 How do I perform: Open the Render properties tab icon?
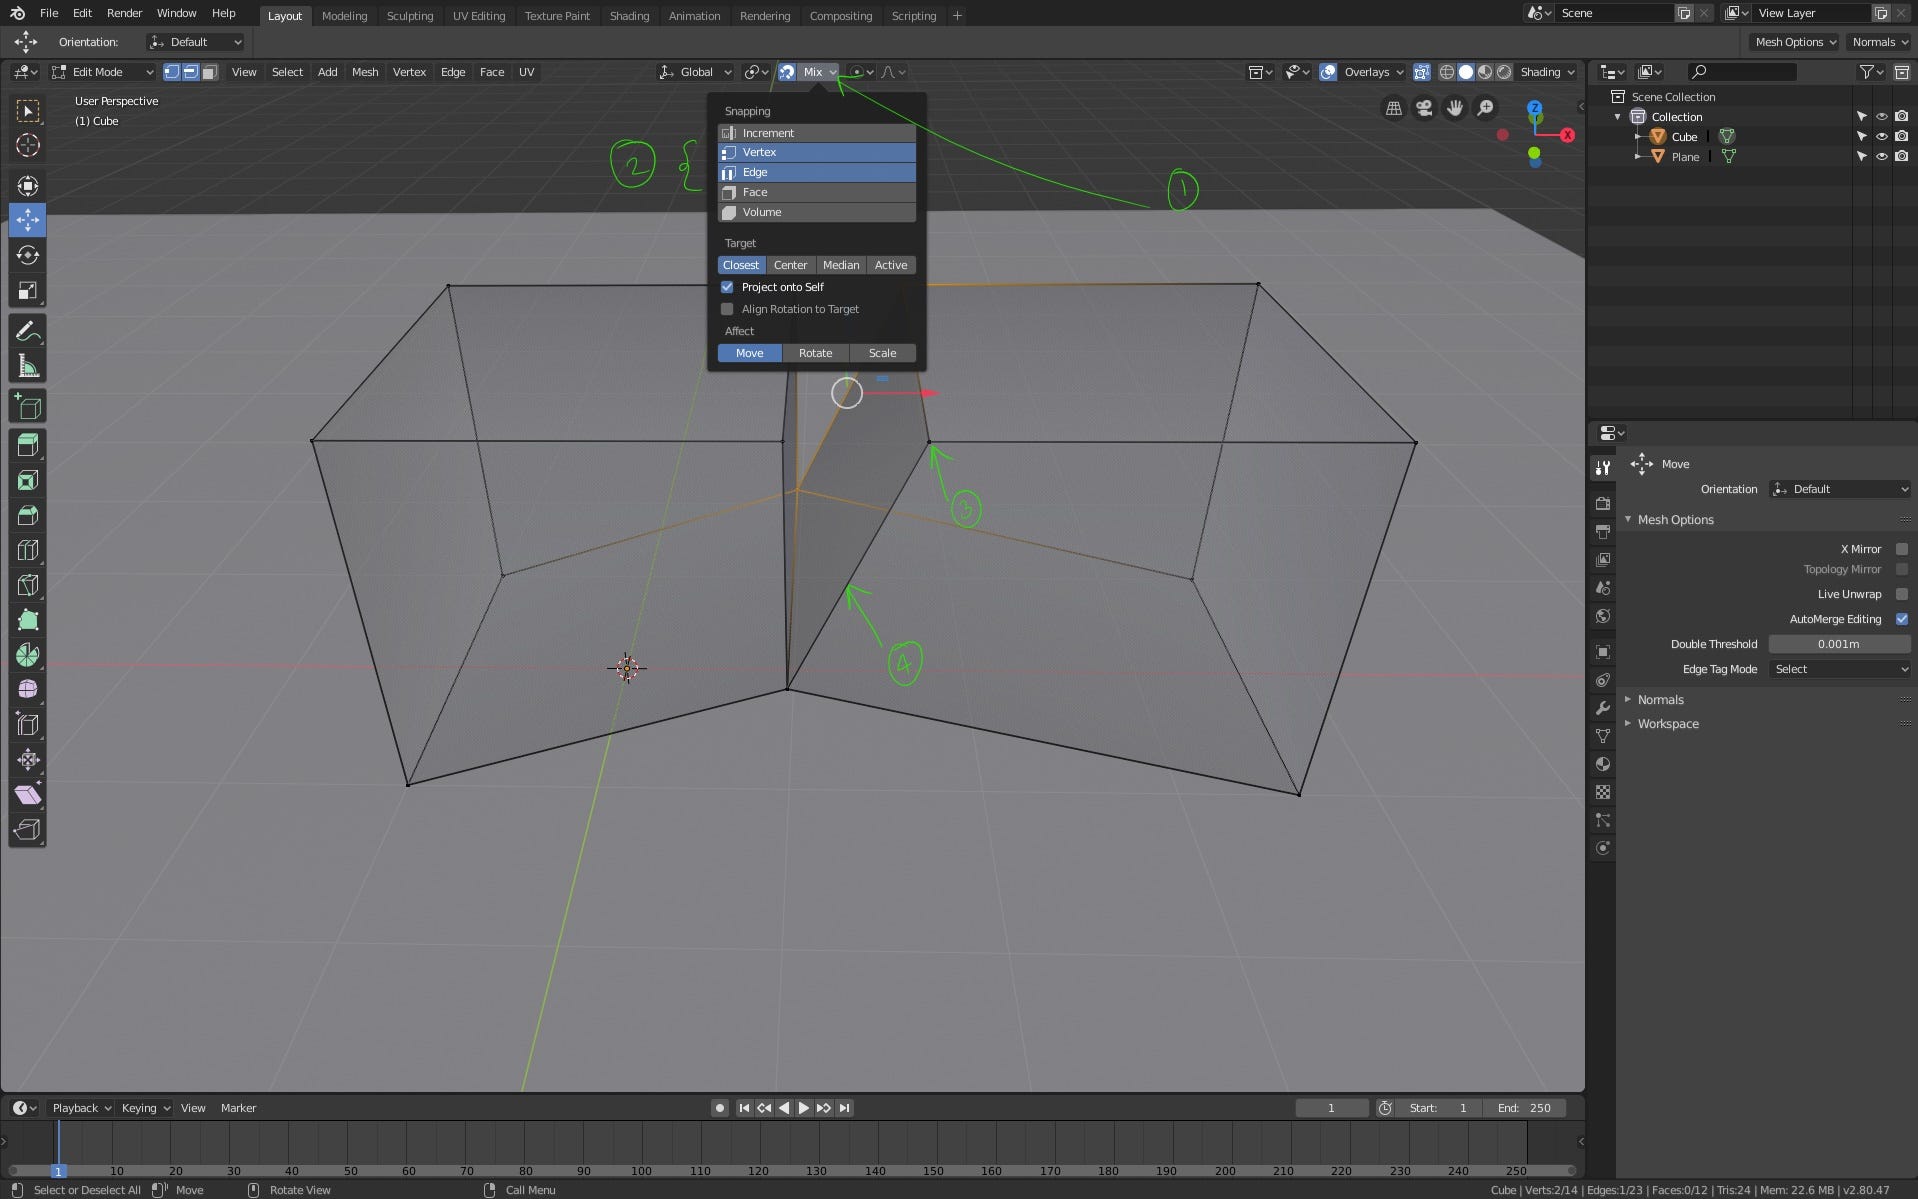click(x=1603, y=504)
